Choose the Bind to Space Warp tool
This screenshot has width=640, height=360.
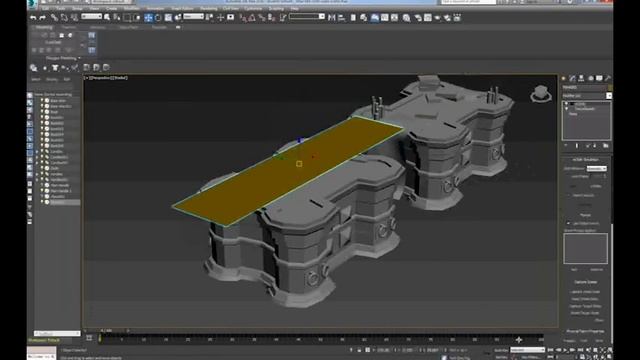pyautogui.click(x=74, y=18)
